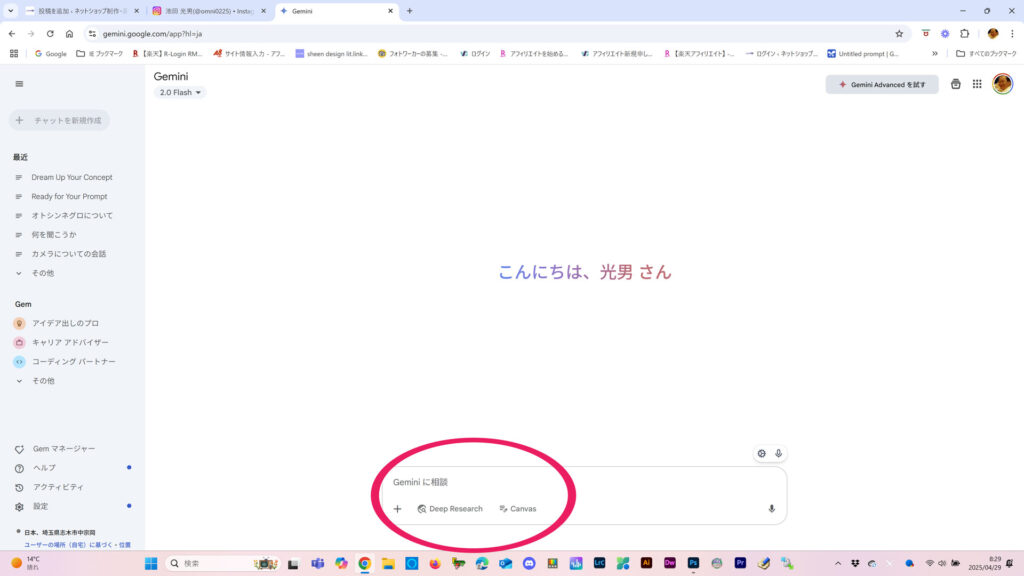The height and width of the screenshot is (576, 1024).
Task: Open Photoshop from the taskbar
Action: click(x=693, y=563)
